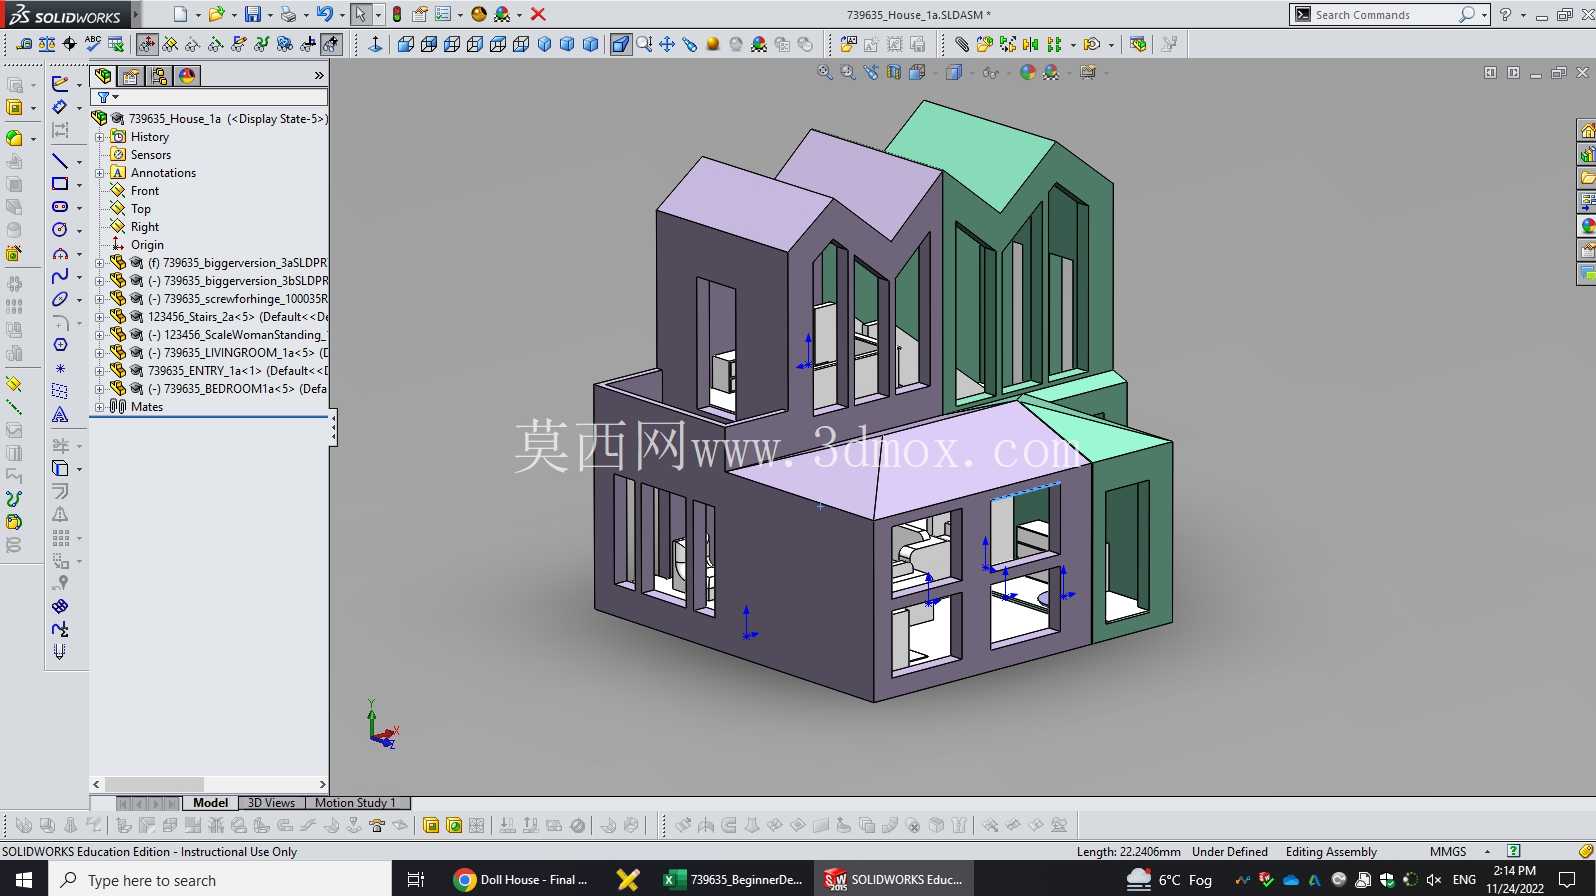The height and width of the screenshot is (896, 1596).
Task: Save the assembly with the floppy icon
Action: [253, 14]
